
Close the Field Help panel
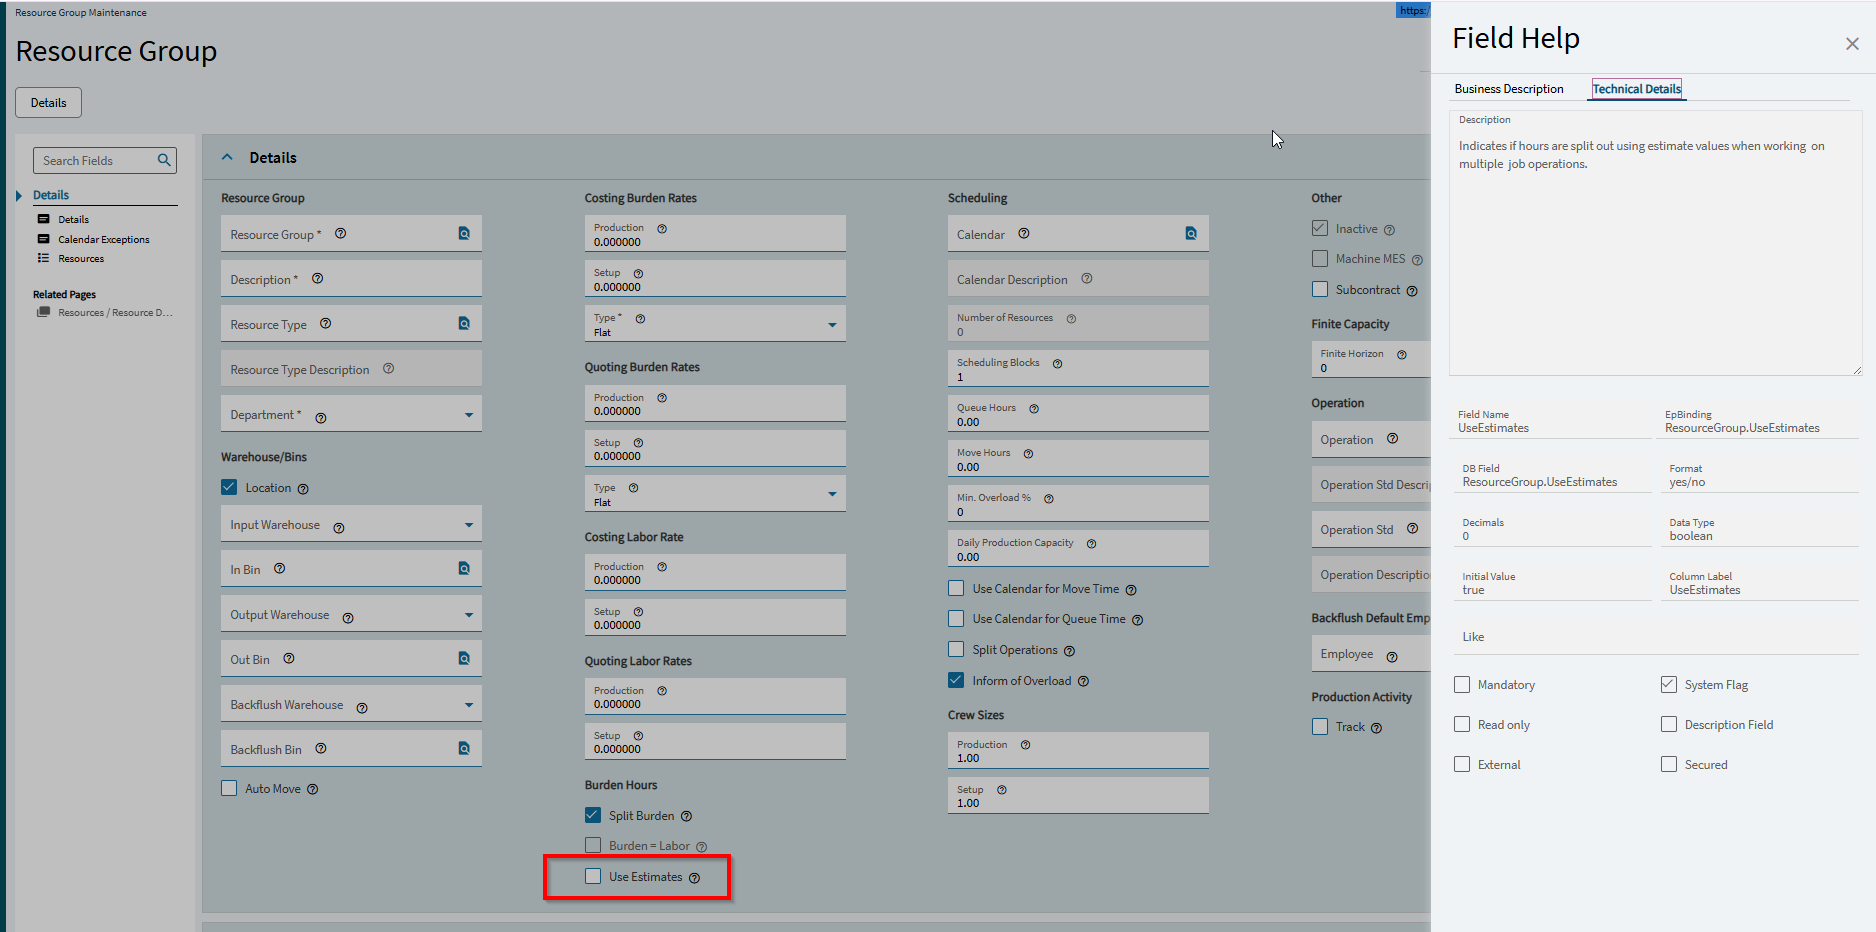1852,44
